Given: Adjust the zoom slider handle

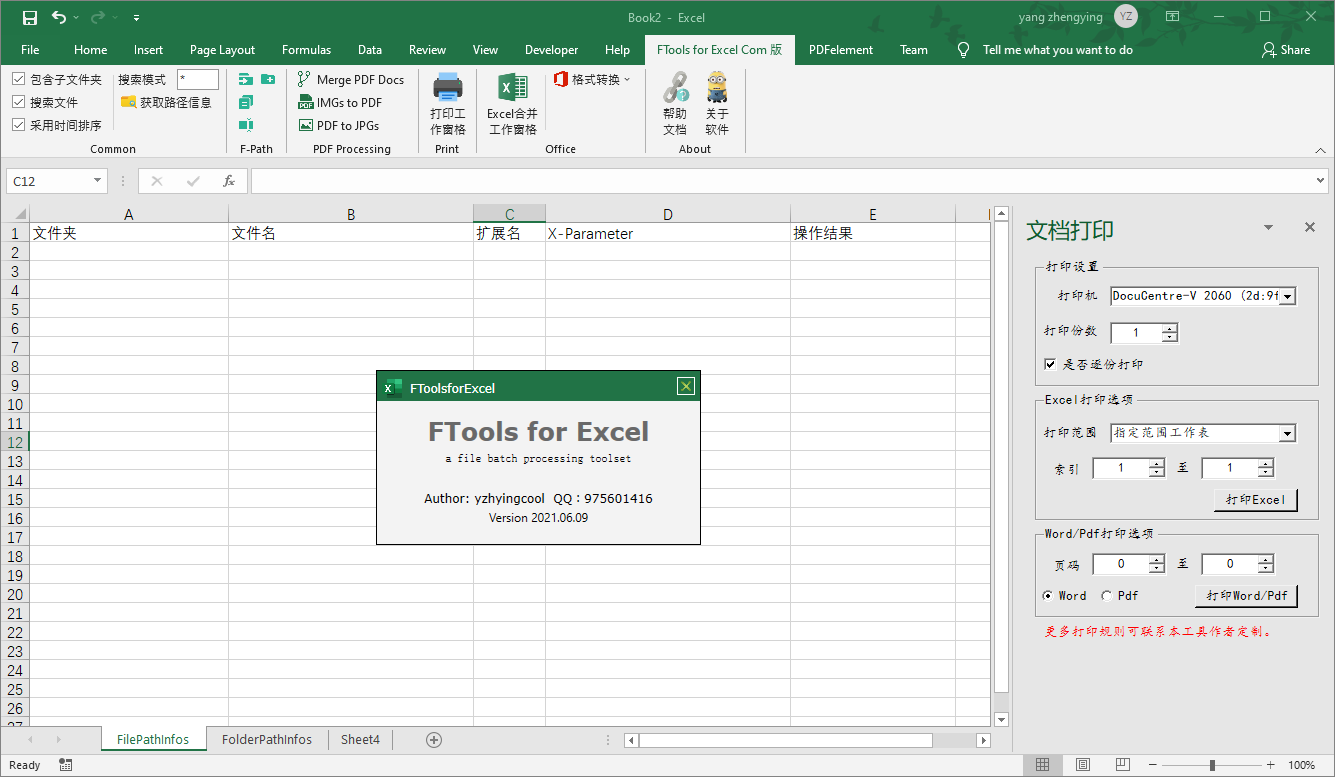Looking at the screenshot, I should pyautogui.click(x=1212, y=765).
